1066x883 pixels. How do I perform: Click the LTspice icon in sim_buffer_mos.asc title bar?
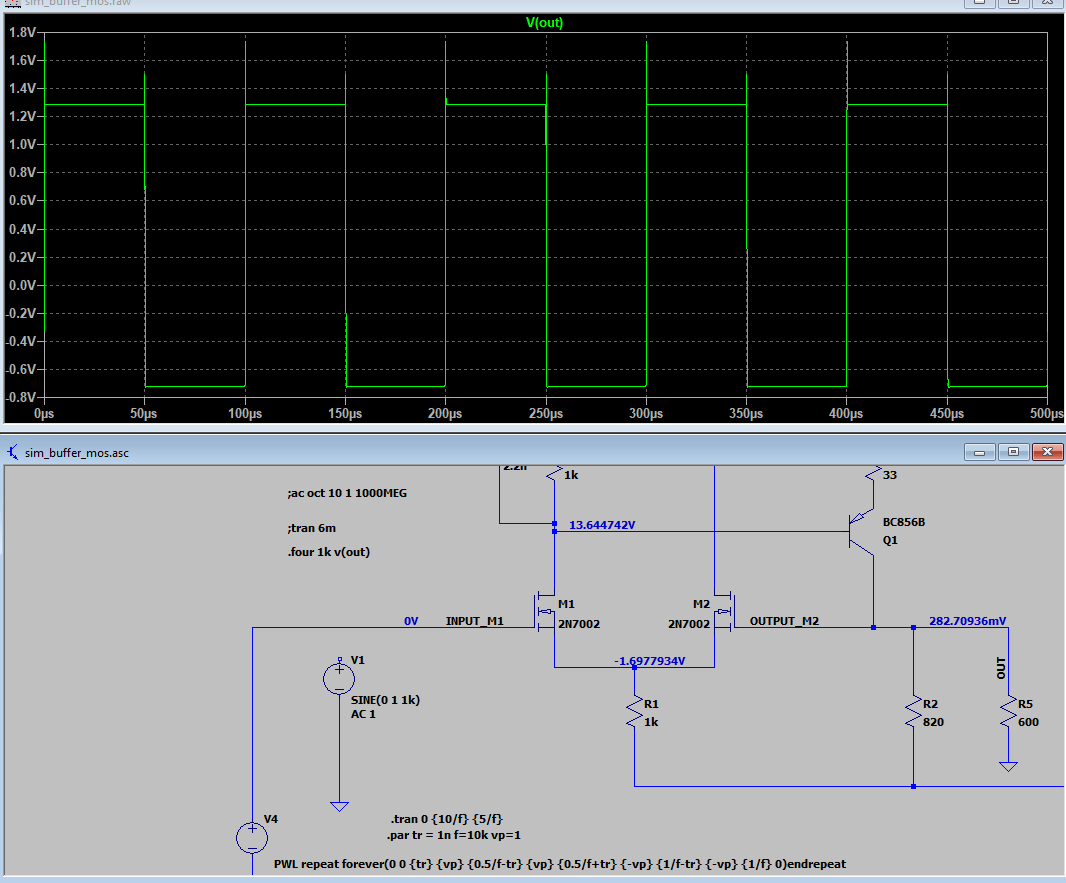(x=13, y=452)
